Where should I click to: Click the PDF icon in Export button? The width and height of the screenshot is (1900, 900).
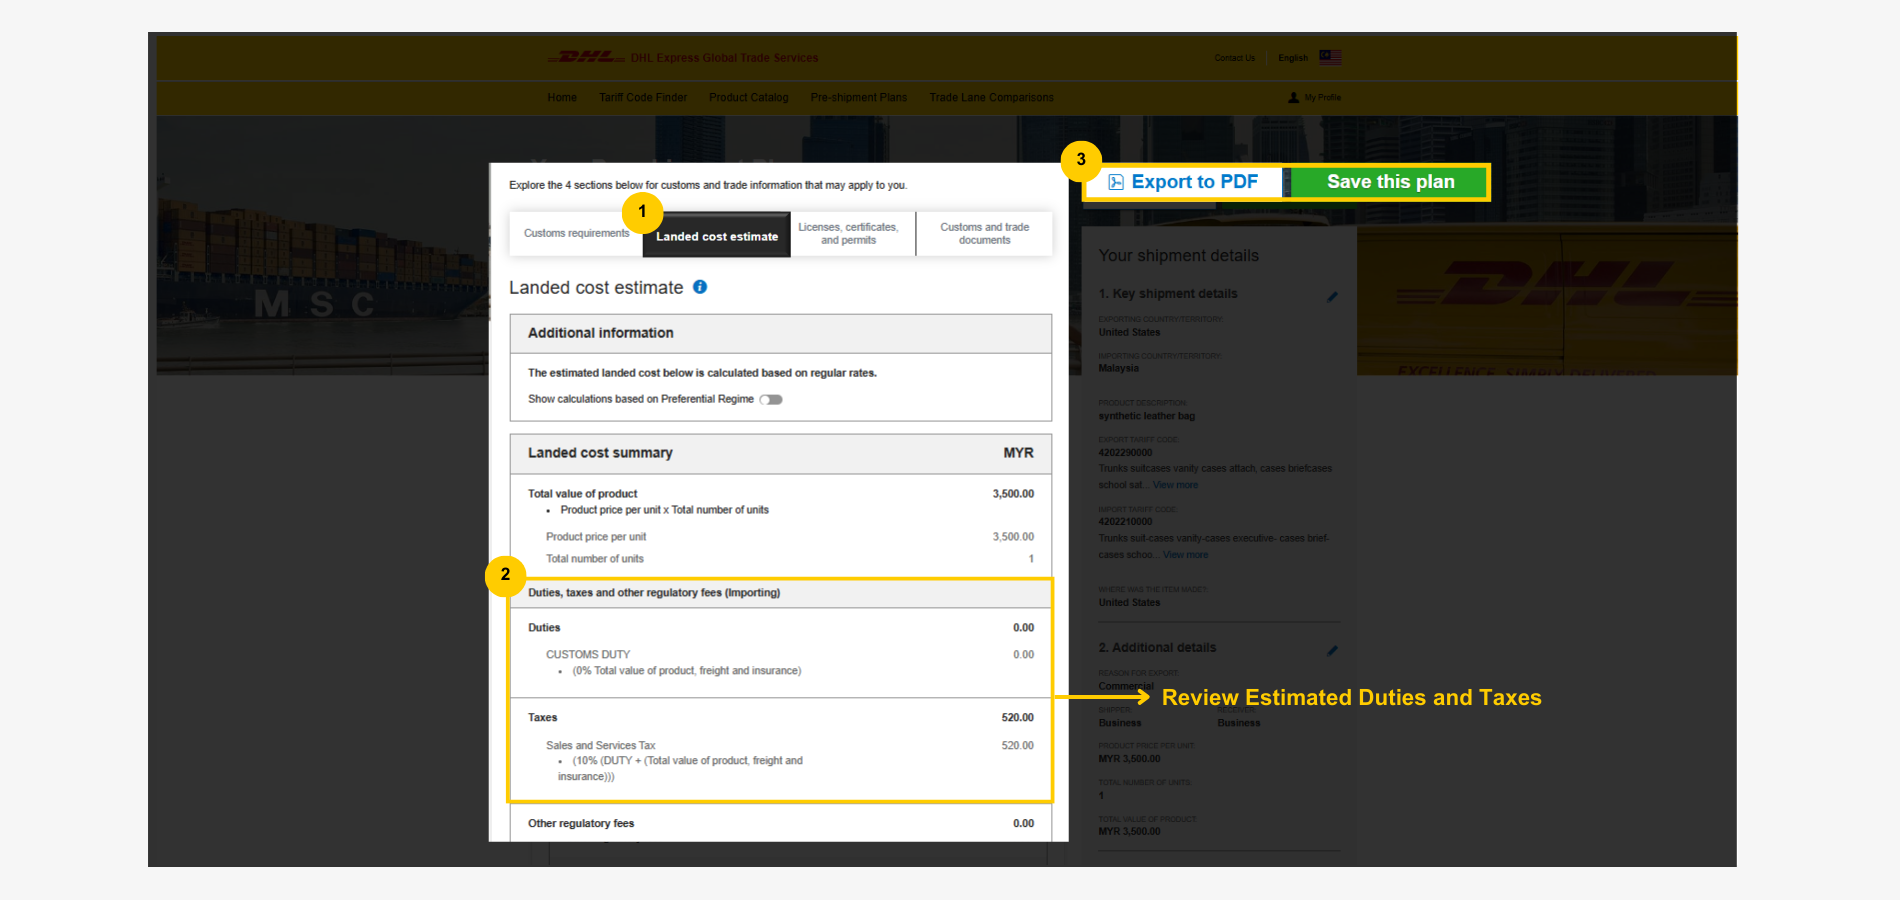[1116, 182]
